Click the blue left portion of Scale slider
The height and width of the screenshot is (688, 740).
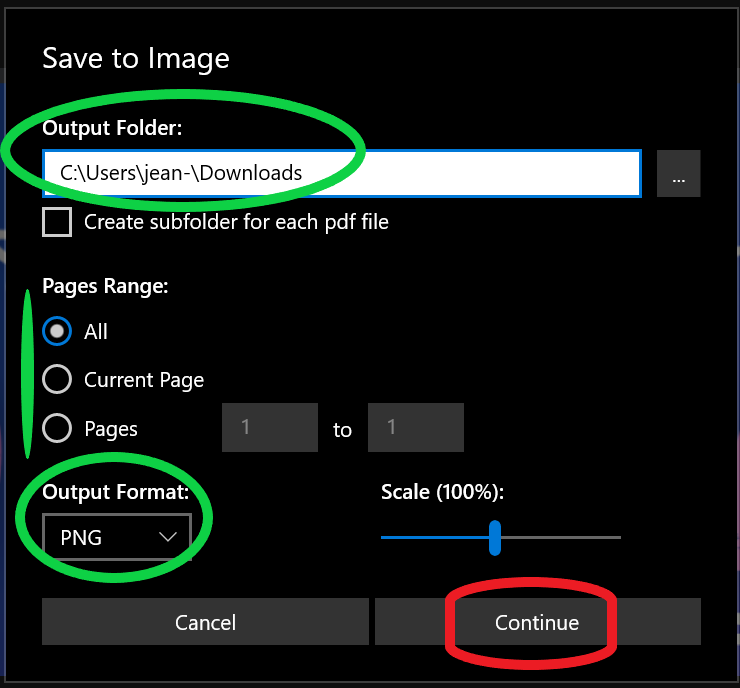[x=435, y=537]
